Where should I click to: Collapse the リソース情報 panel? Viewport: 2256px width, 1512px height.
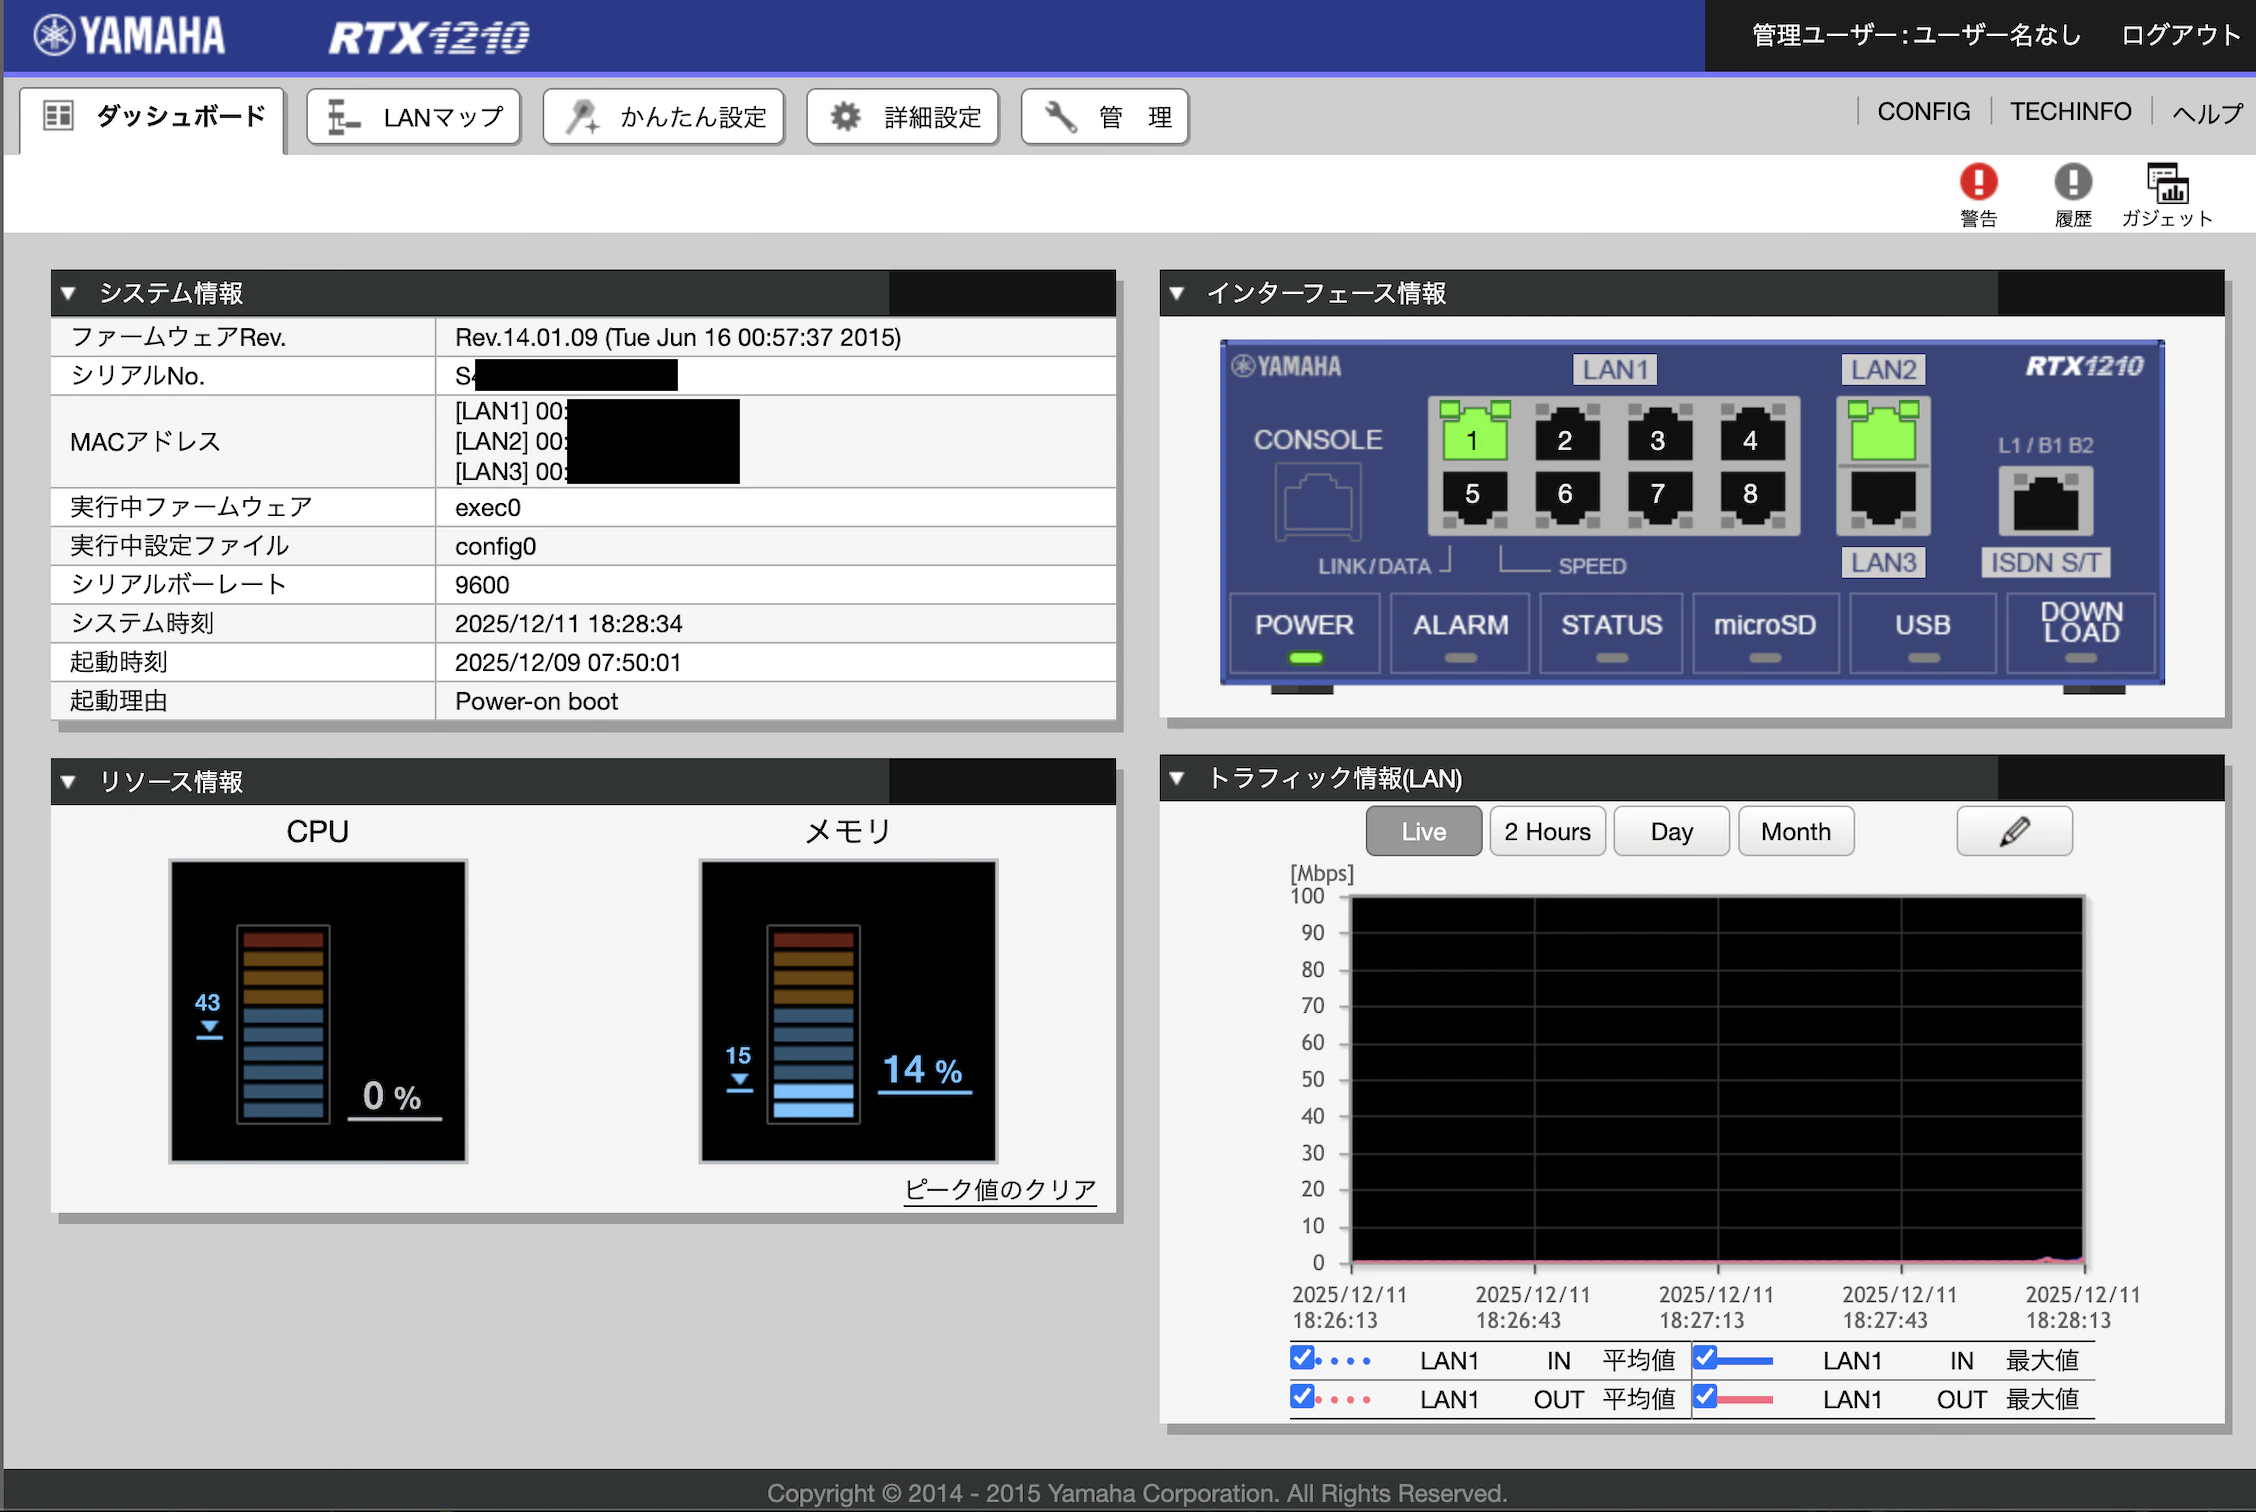68,781
